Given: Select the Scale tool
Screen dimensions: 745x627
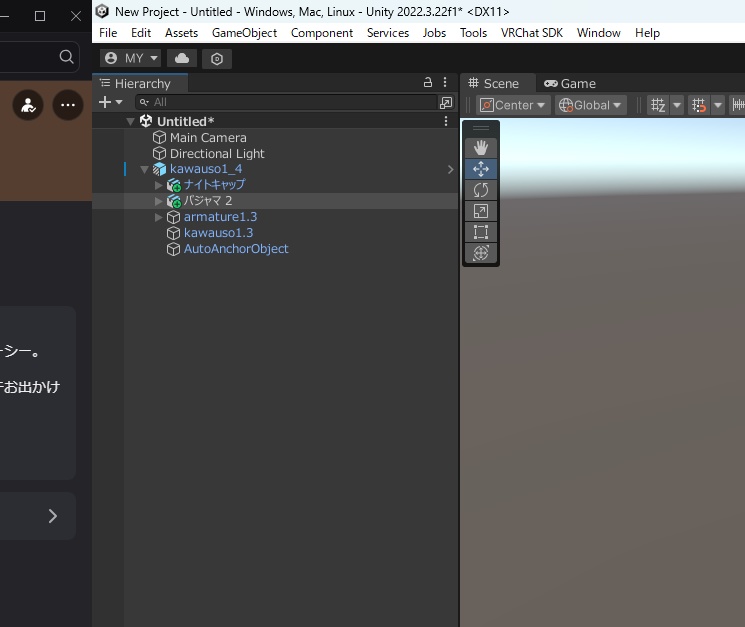Looking at the screenshot, I should 480,211.
